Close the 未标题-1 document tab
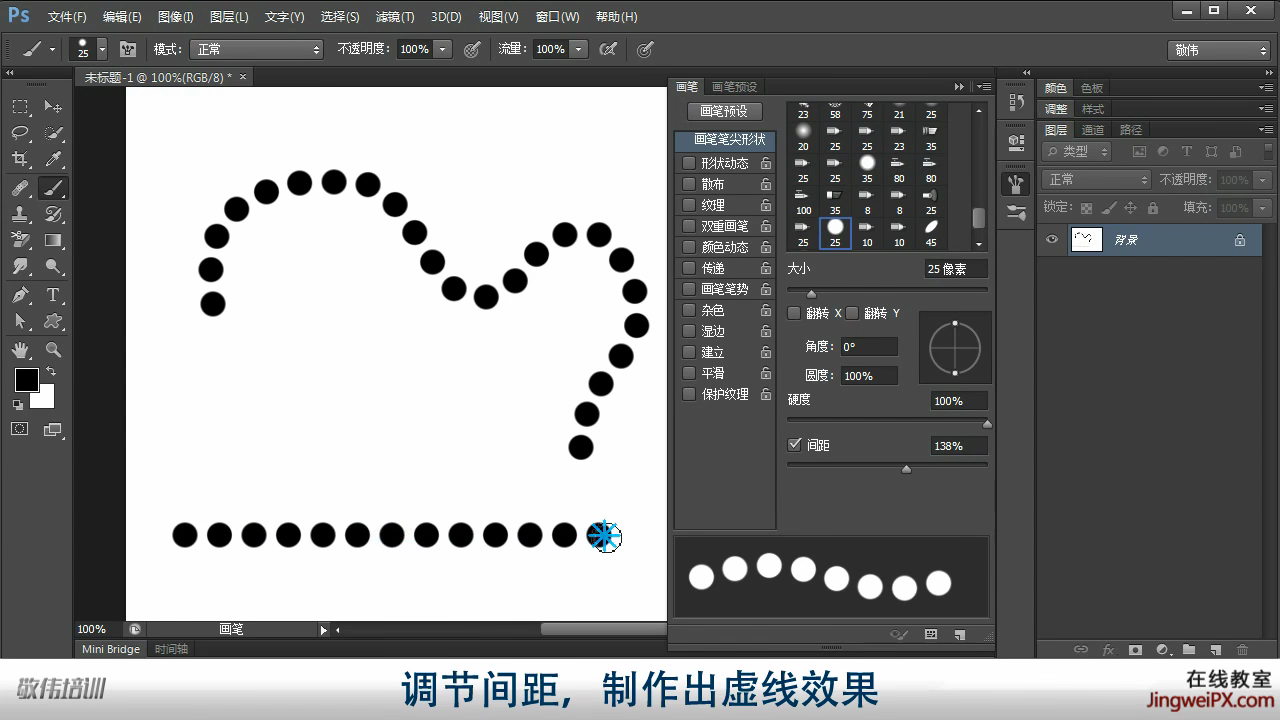This screenshot has width=1280, height=720. click(242, 76)
